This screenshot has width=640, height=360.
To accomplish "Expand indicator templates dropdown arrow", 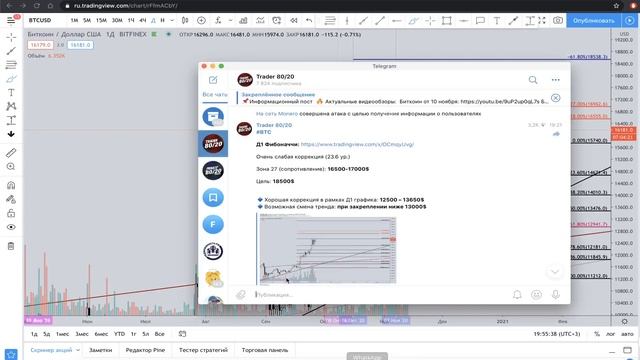I will [230, 20].
